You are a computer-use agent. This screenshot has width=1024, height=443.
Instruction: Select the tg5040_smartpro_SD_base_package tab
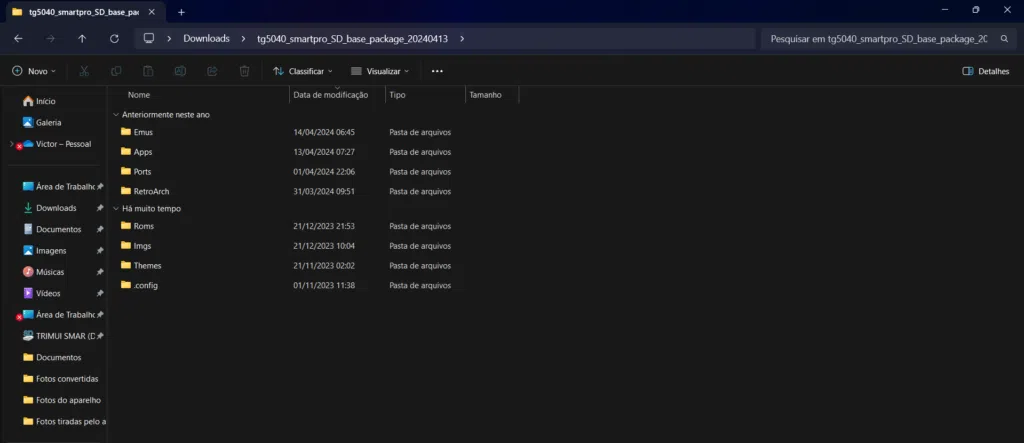[78, 12]
